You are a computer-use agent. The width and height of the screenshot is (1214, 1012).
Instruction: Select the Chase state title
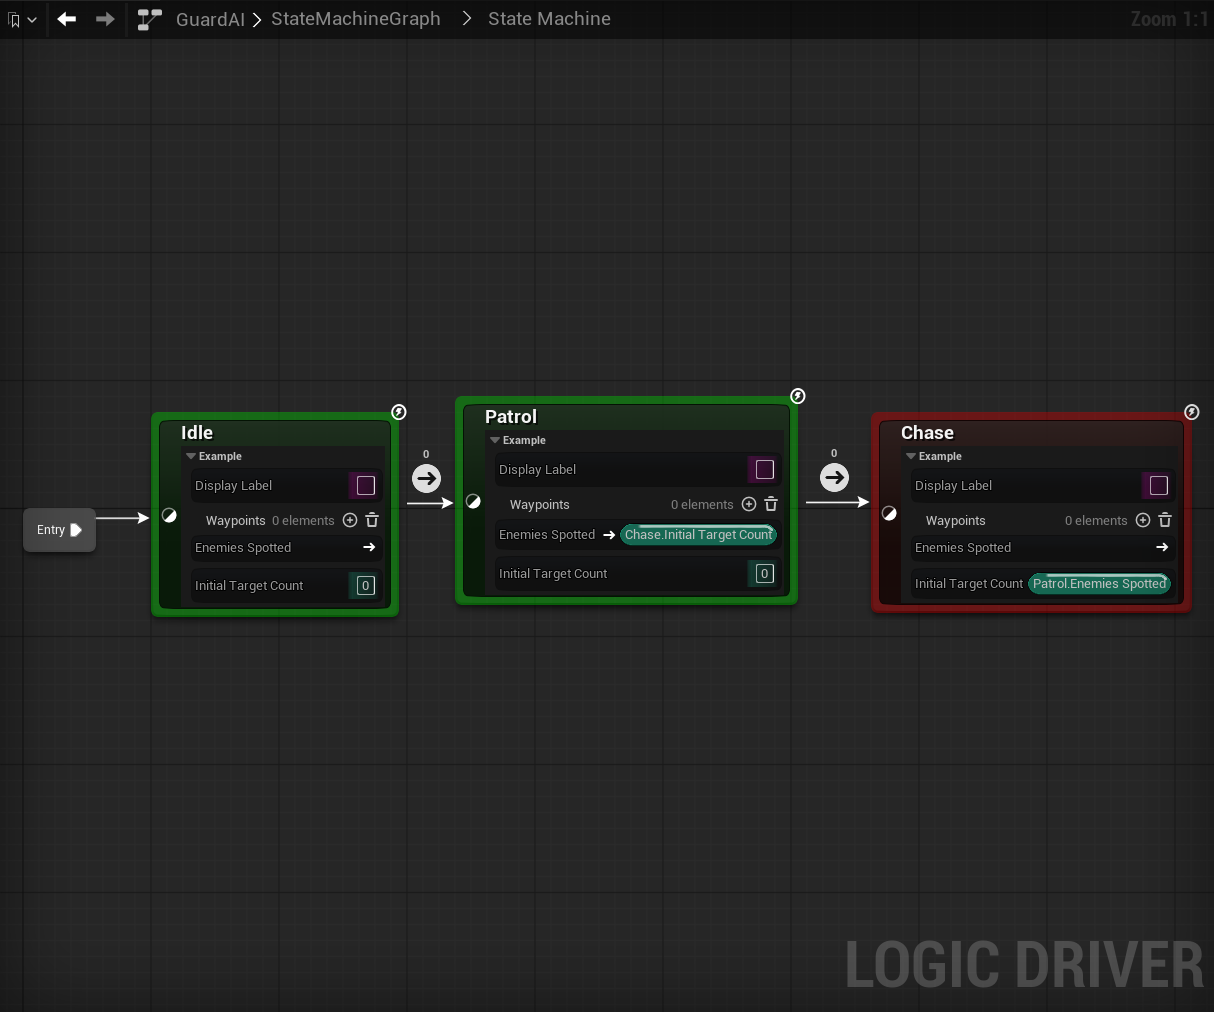[927, 433]
